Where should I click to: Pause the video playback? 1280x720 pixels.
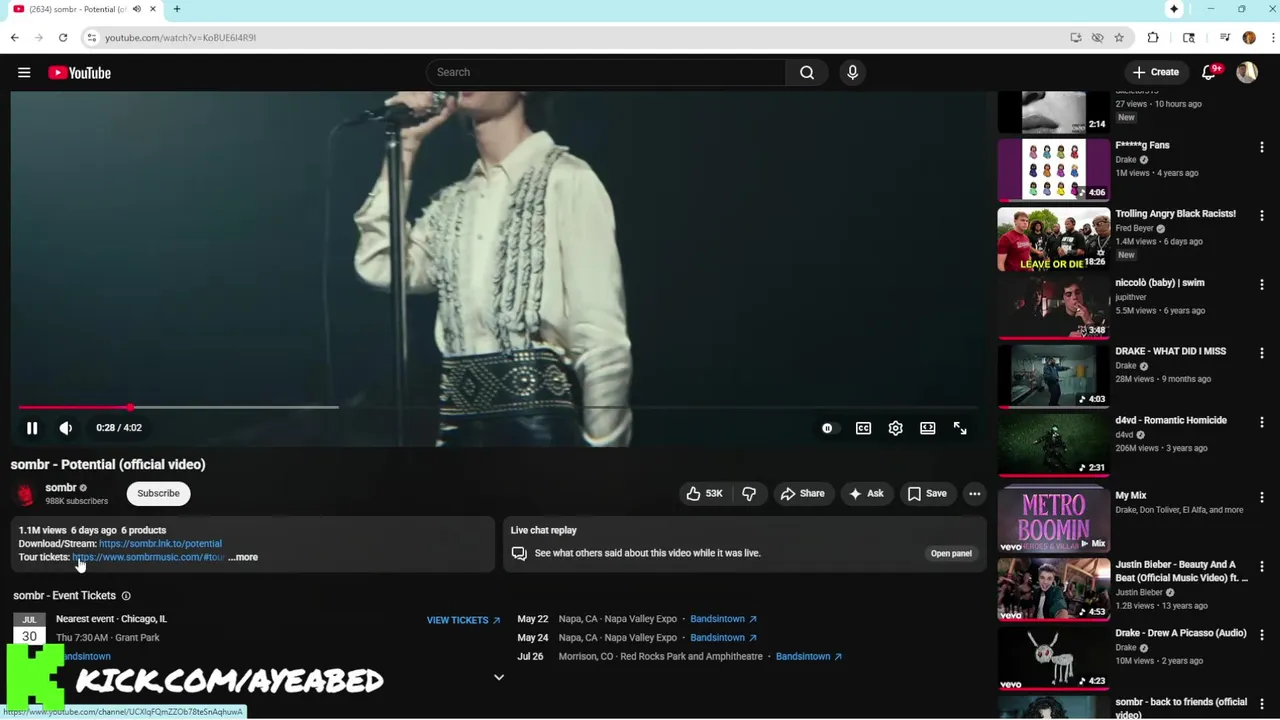(32, 428)
